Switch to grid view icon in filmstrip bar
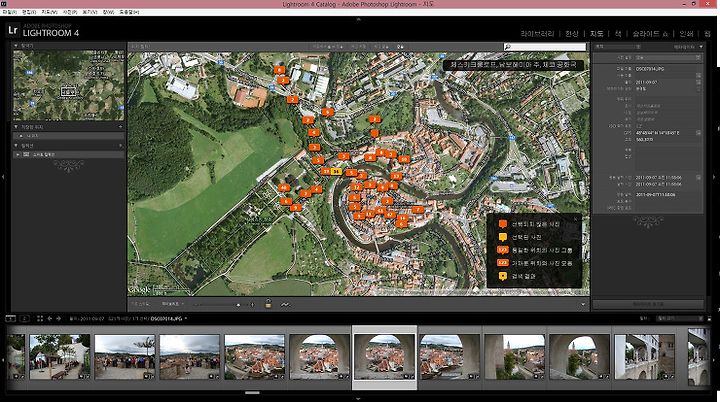Screen dimensions: 720x402 coord(40,318)
